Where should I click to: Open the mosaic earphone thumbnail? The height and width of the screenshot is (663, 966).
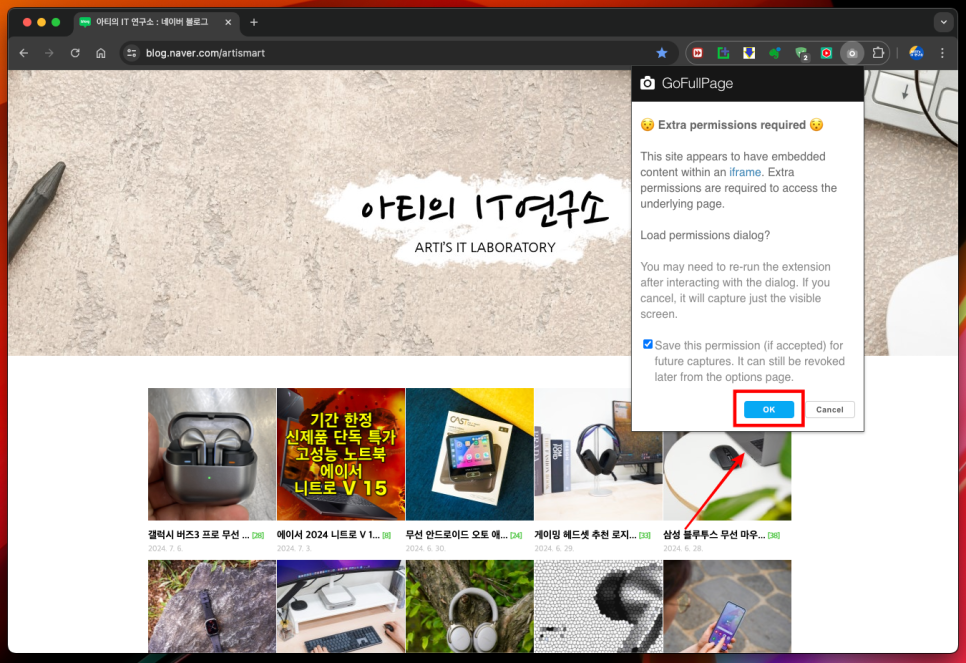coord(598,606)
